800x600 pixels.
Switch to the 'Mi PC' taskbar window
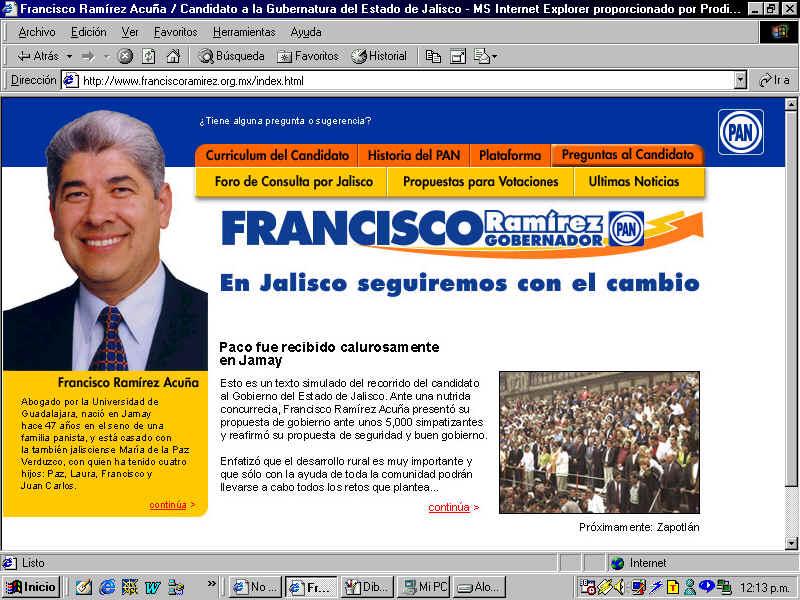tap(423, 587)
